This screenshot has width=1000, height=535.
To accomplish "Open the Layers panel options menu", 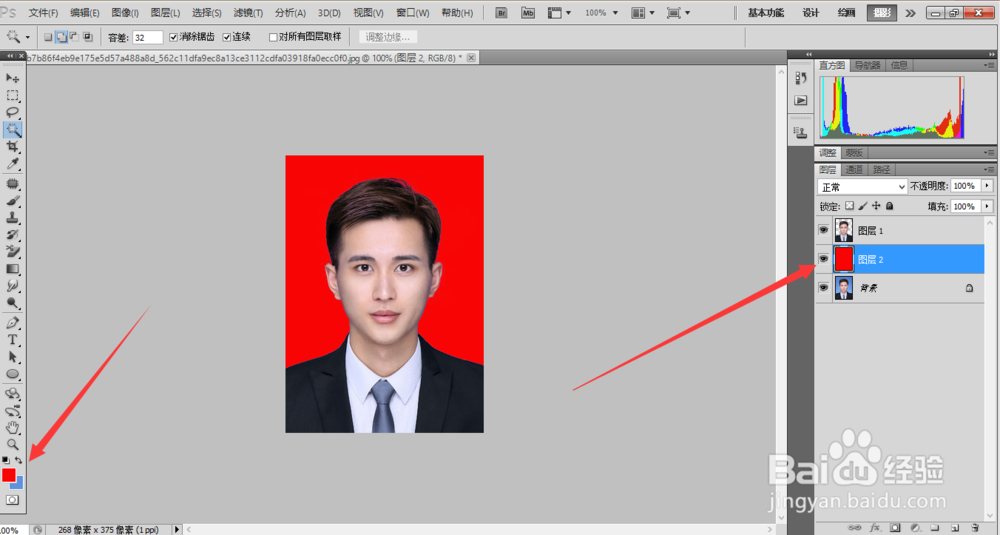I will click(989, 170).
